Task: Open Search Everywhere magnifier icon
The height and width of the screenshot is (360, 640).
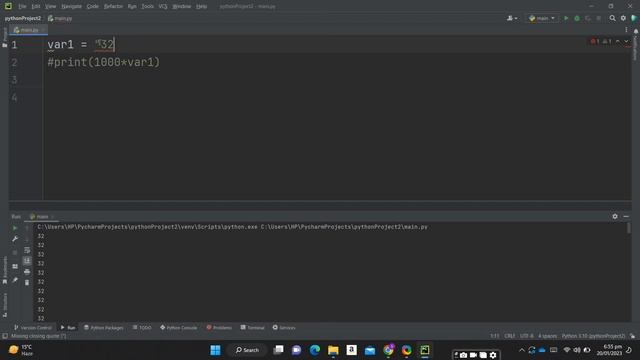Action: click(612, 18)
